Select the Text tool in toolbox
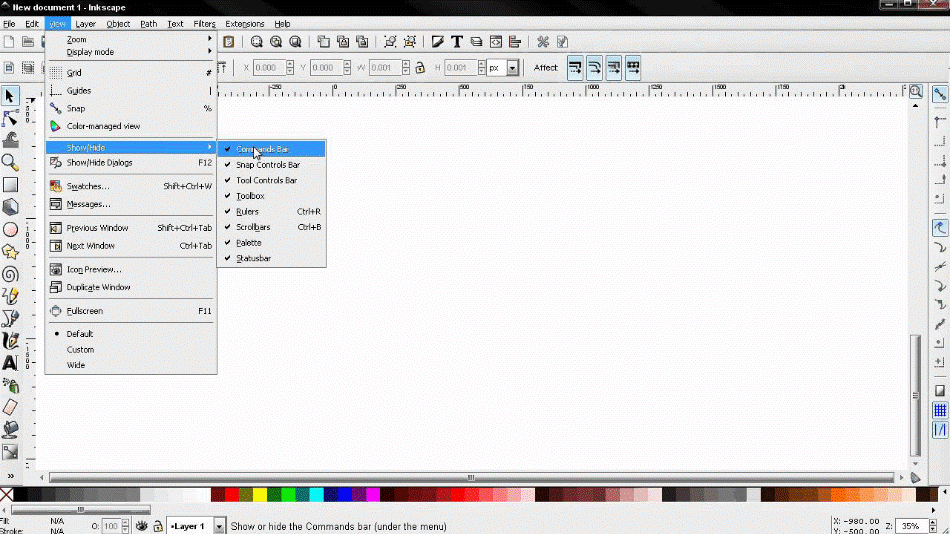Viewport: 950px width, 534px height. [x=10, y=363]
